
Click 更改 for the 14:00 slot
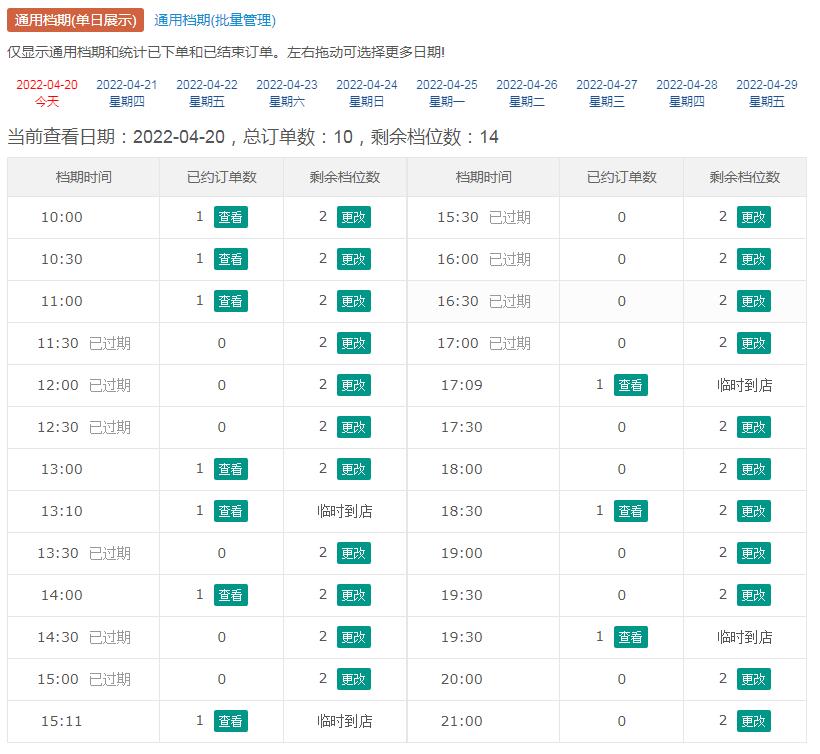point(353,595)
